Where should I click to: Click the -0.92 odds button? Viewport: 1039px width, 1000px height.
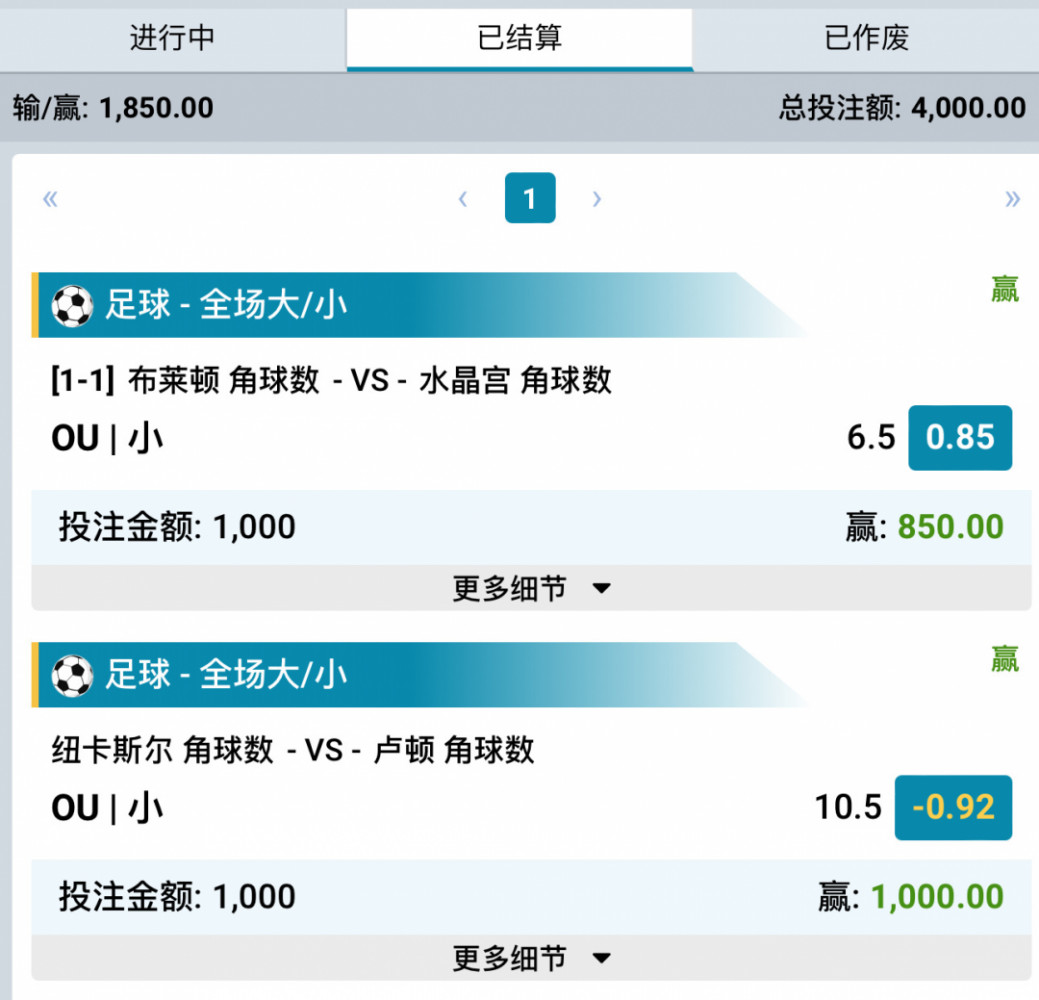point(953,808)
